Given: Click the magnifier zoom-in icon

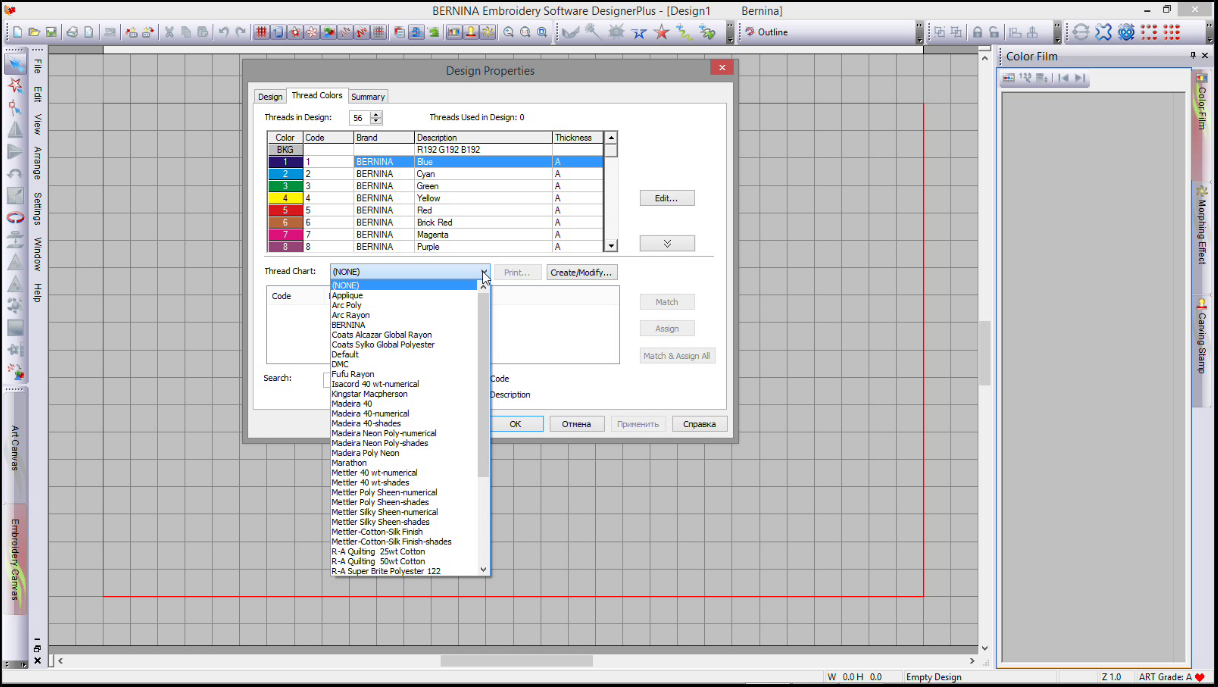Looking at the screenshot, I should click(x=509, y=32).
